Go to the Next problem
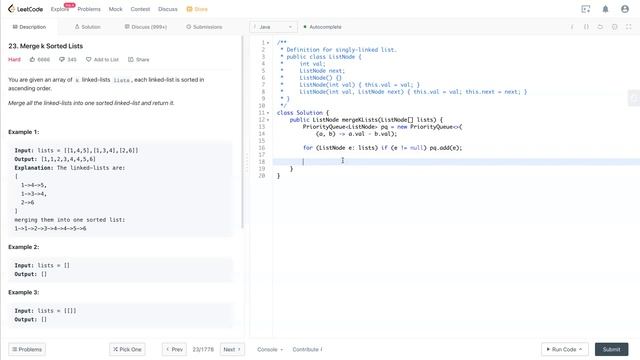Viewport: 640px width, 360px height. [232, 349]
